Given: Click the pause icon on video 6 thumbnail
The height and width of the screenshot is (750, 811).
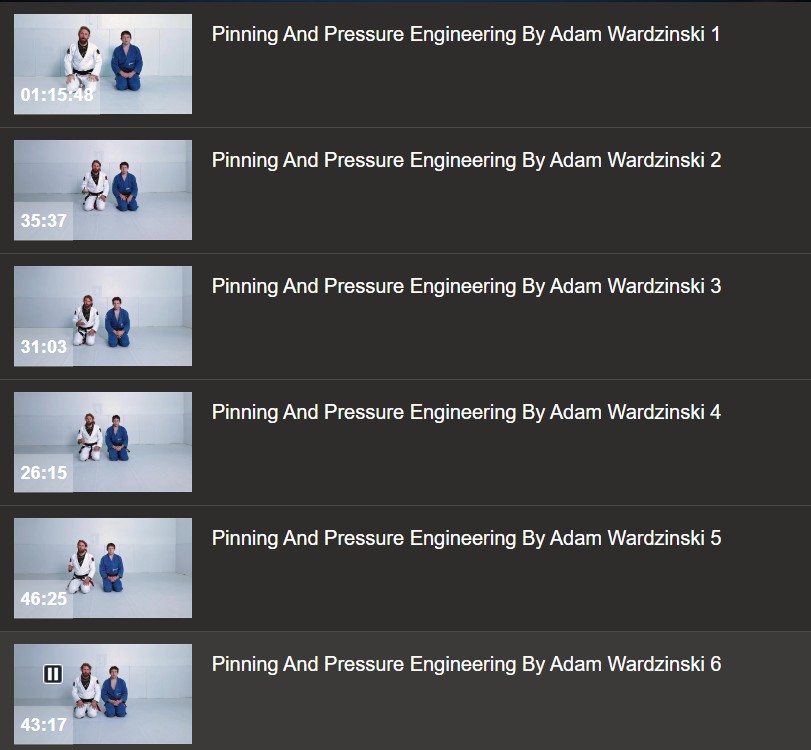Looking at the screenshot, I should tap(53, 674).
